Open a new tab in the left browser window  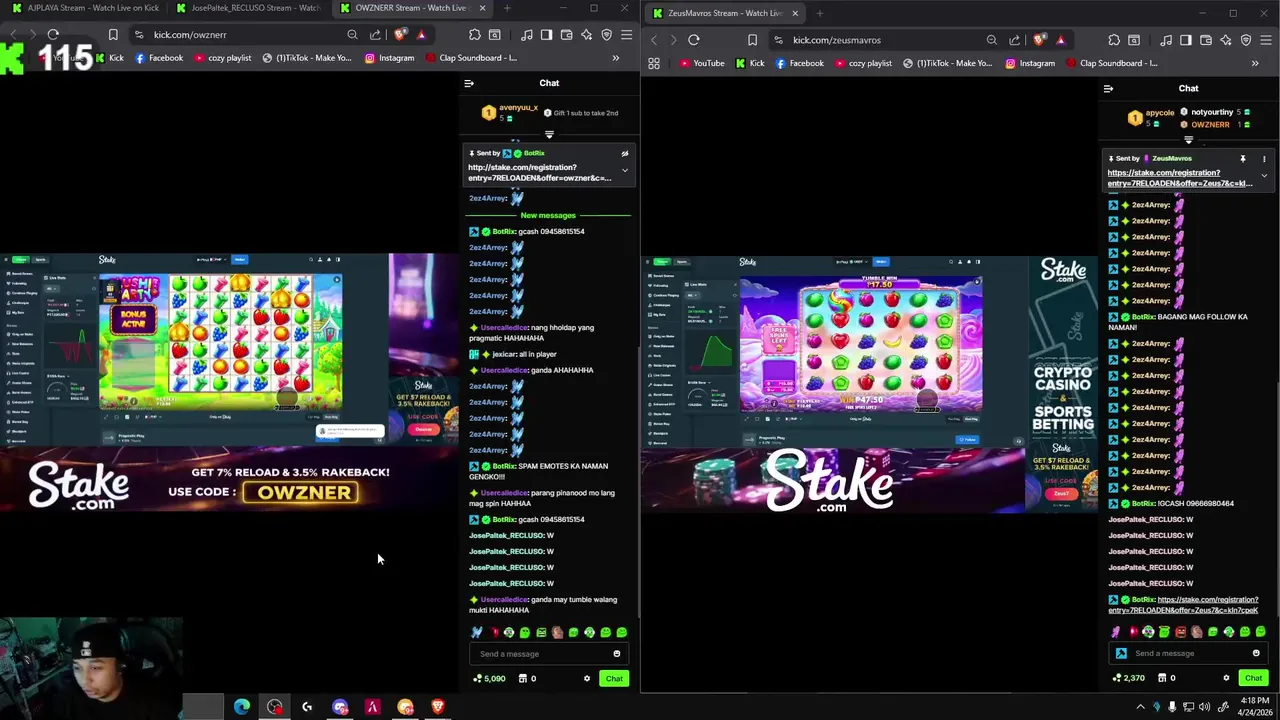[x=507, y=8]
